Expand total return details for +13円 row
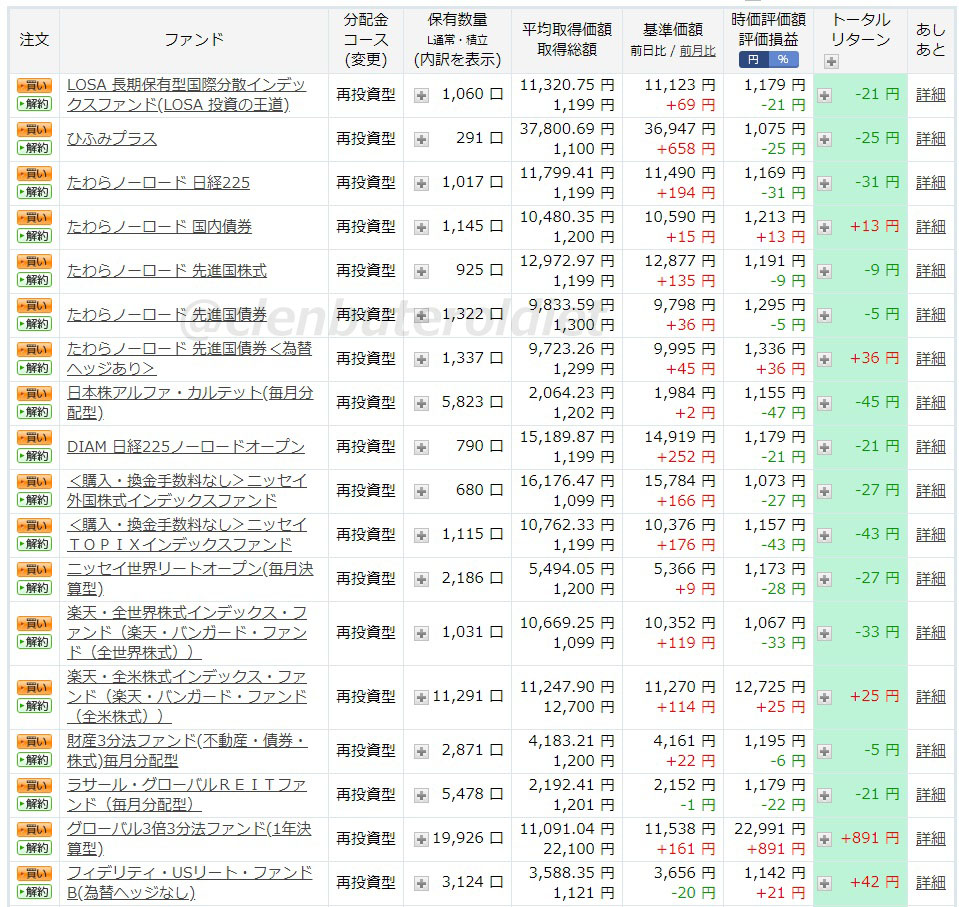Image resolution: width=959 pixels, height=907 pixels. point(824,228)
